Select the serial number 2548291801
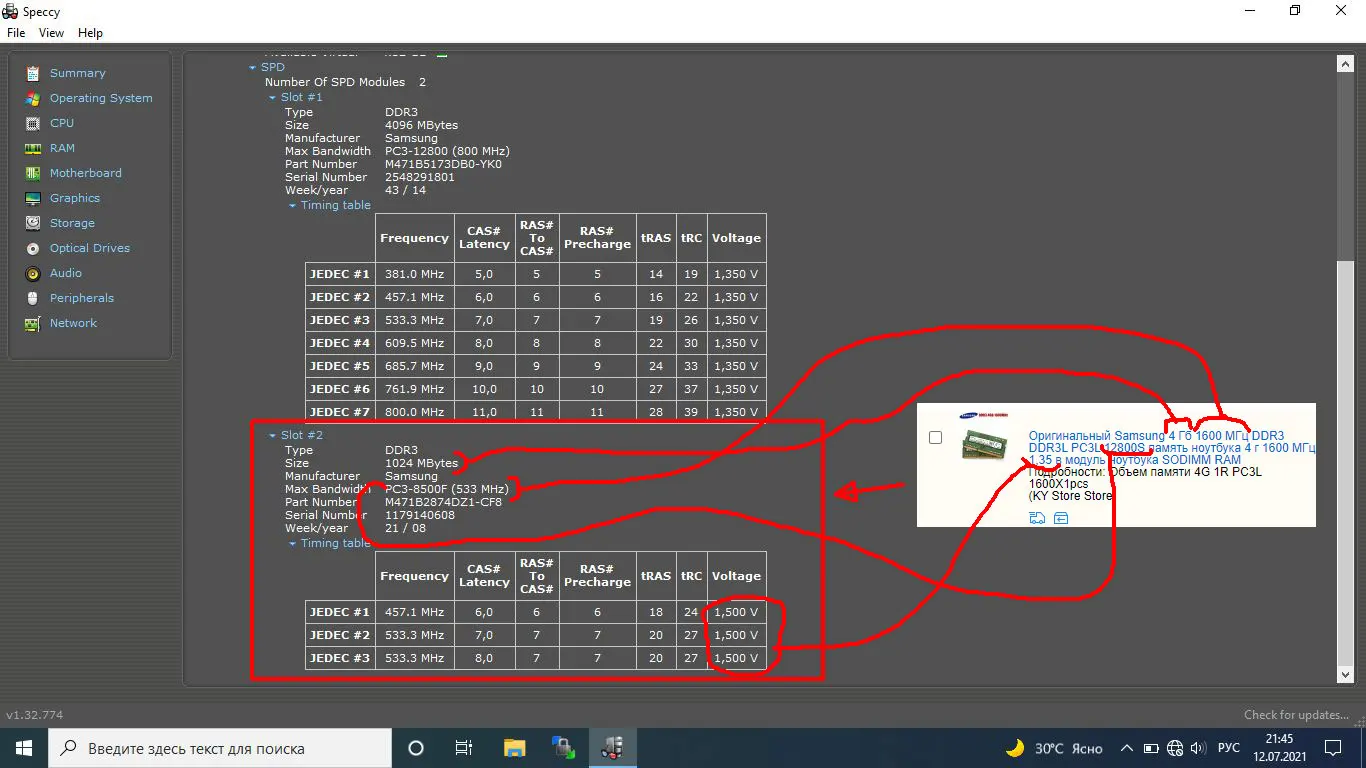The image size is (1366, 768). point(420,177)
